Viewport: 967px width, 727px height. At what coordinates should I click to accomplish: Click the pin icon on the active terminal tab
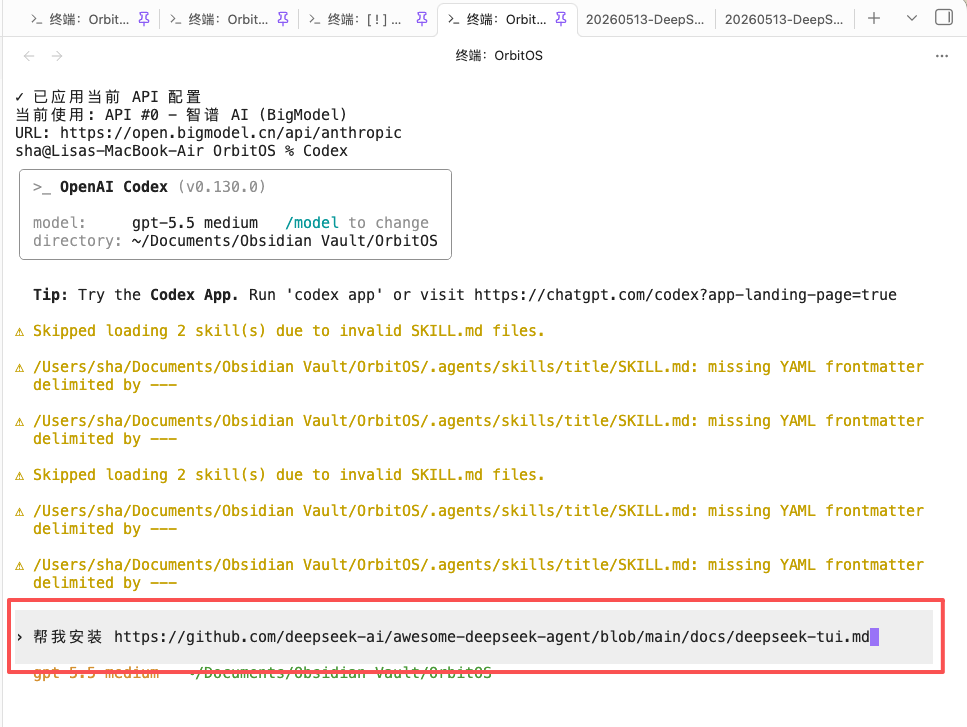(561, 19)
